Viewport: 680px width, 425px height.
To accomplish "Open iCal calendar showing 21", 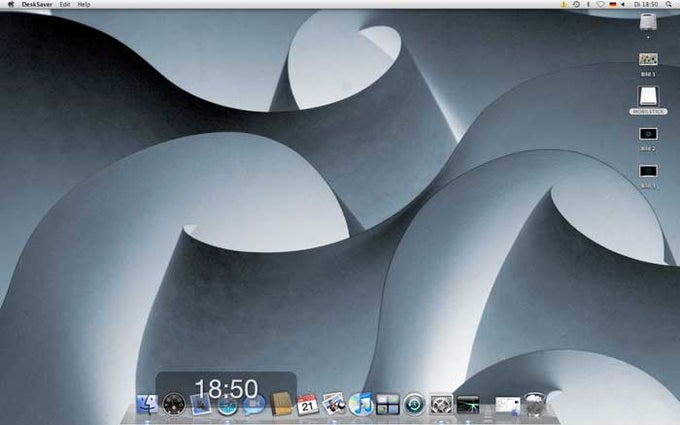I will pos(307,404).
